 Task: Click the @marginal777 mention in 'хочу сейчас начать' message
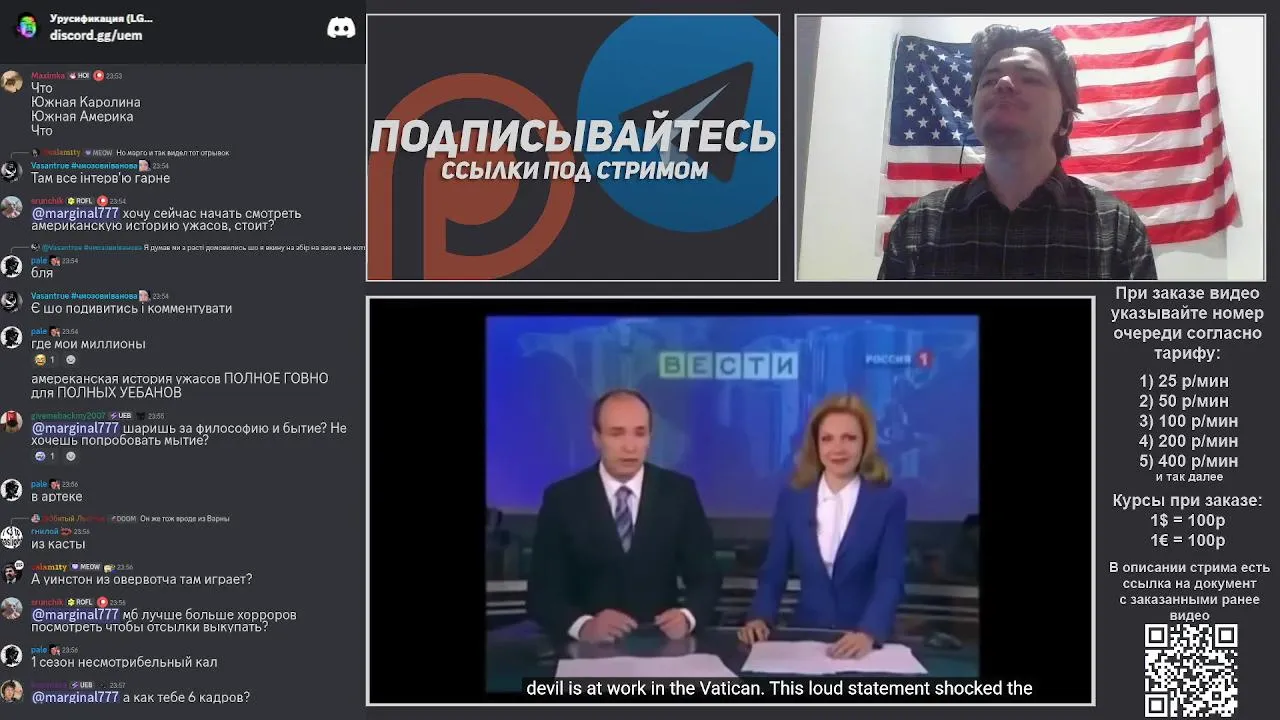[75, 213]
